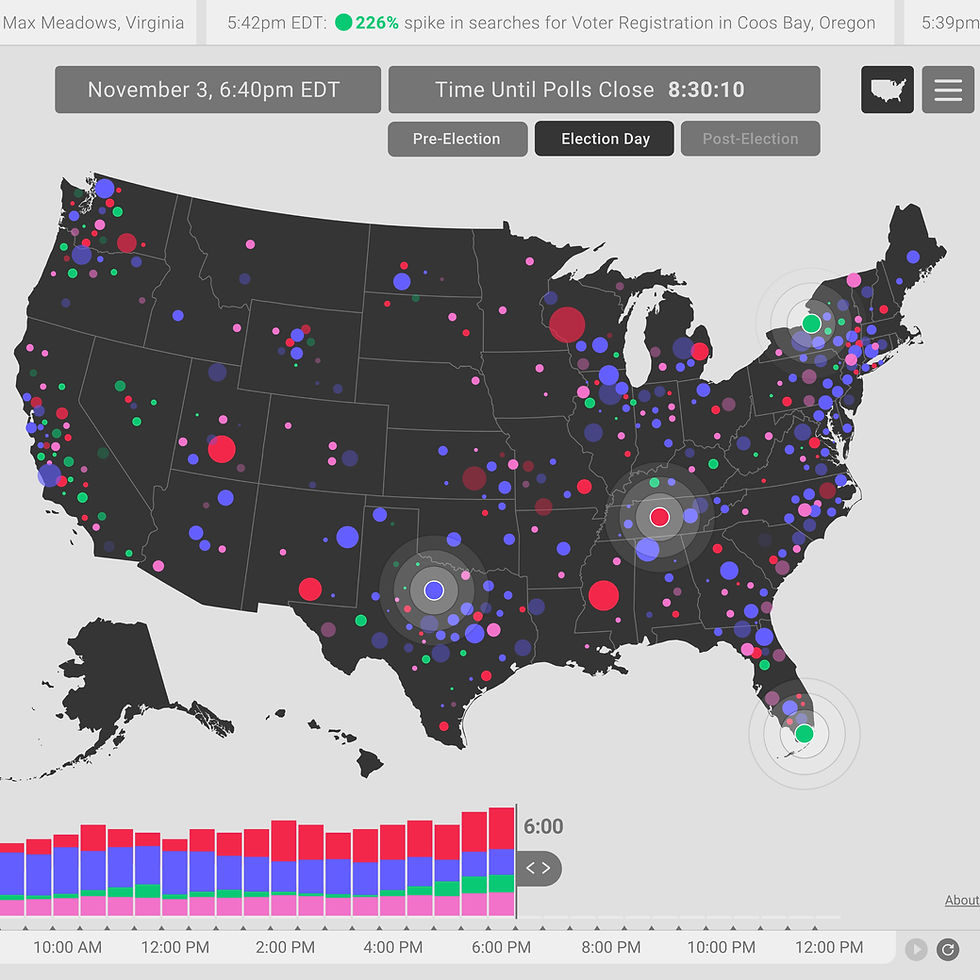Open the hamburger menu

pos(948,89)
